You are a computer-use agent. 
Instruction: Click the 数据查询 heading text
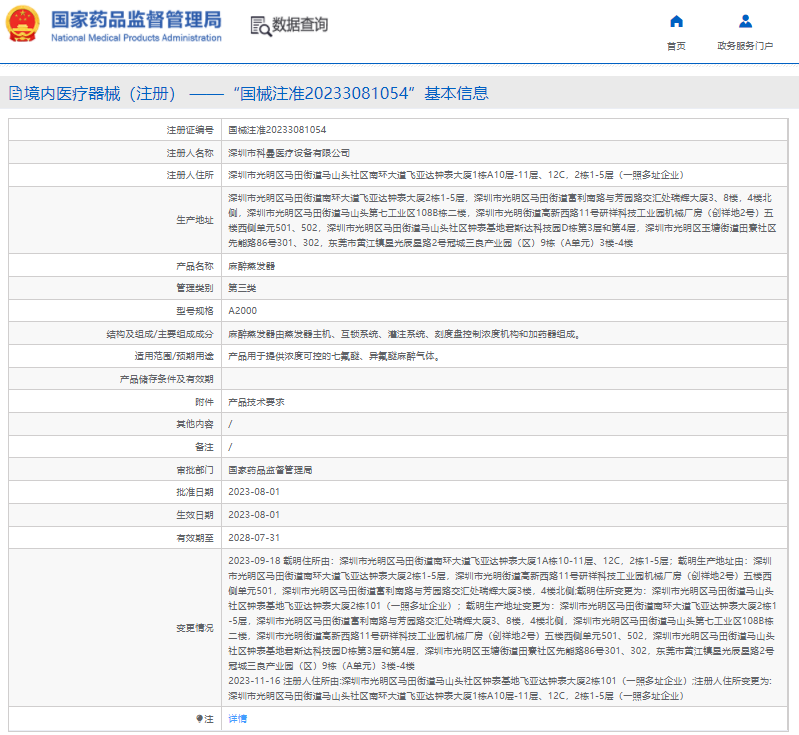(x=300, y=24)
